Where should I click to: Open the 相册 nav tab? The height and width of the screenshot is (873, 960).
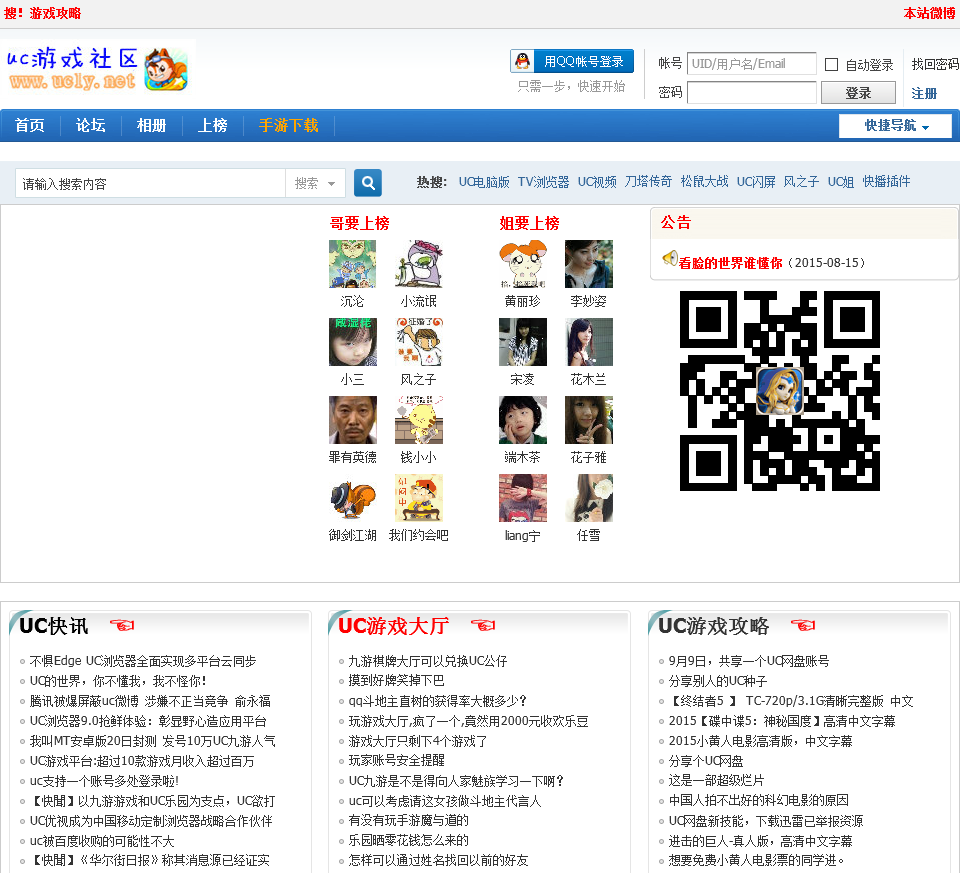(x=151, y=126)
